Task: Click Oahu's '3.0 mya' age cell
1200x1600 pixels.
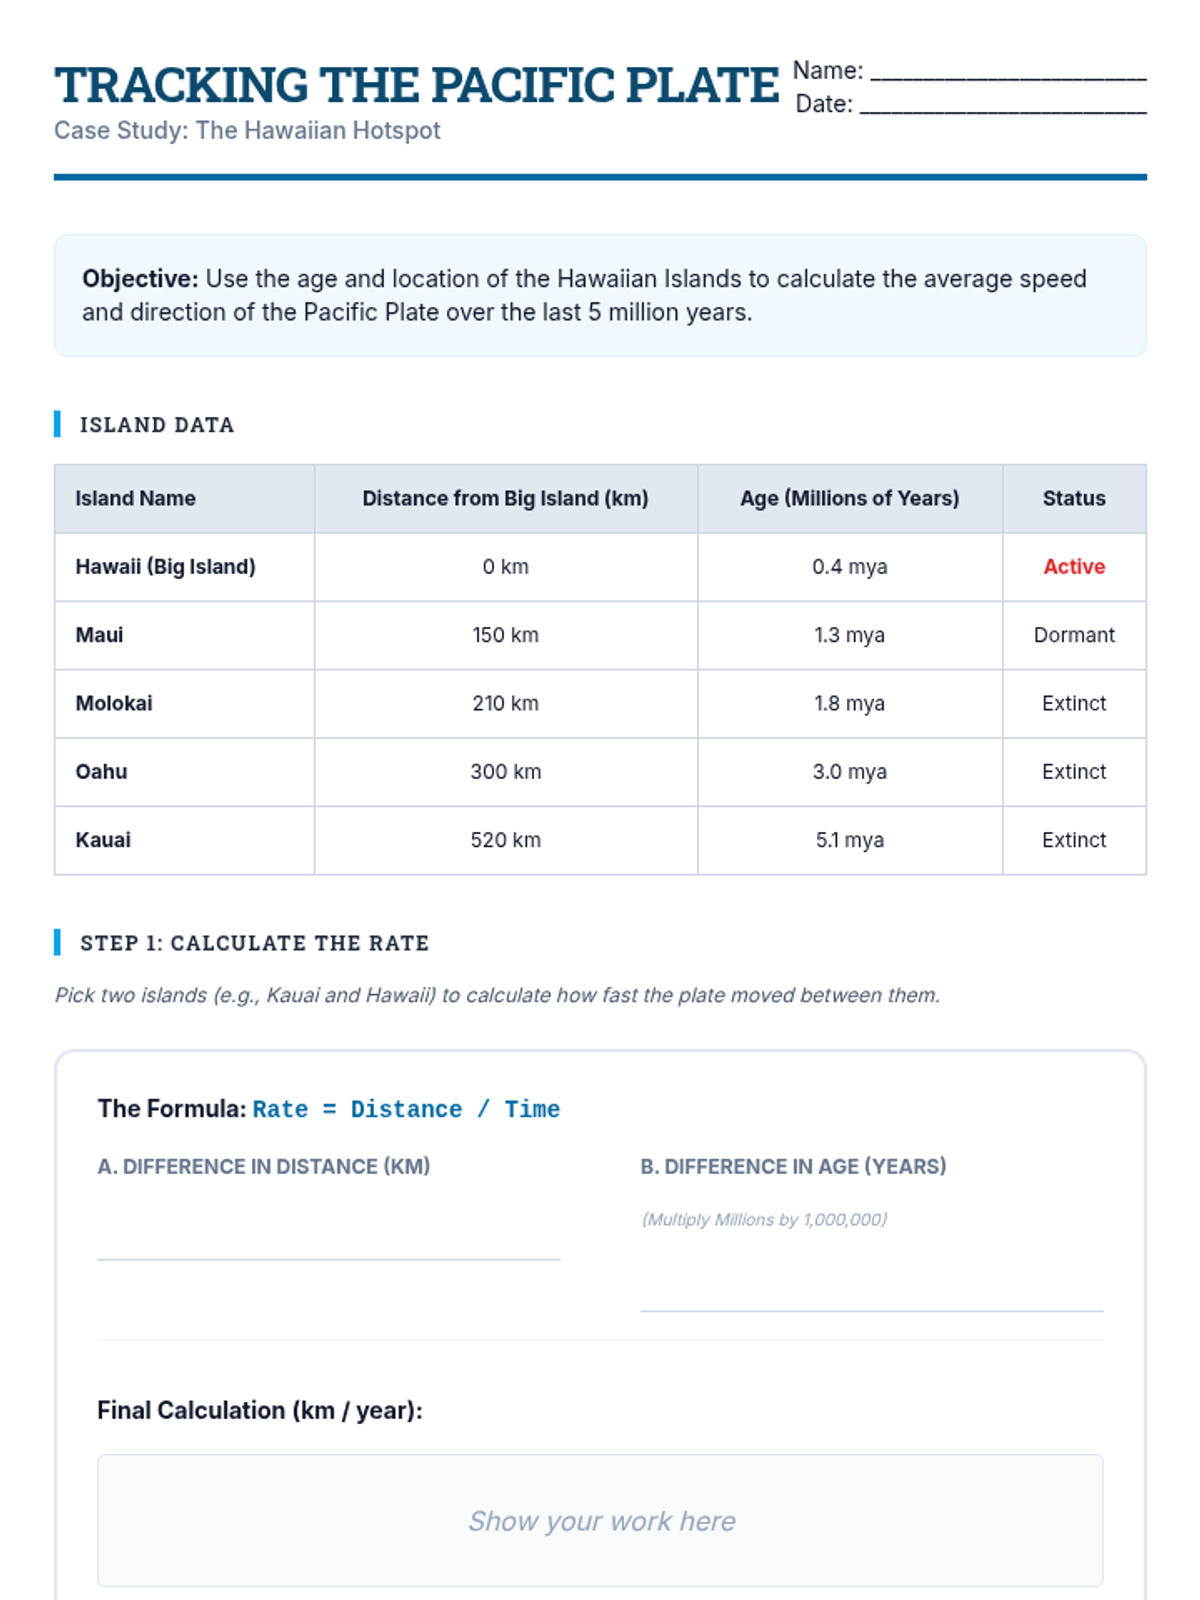Action: tap(849, 772)
